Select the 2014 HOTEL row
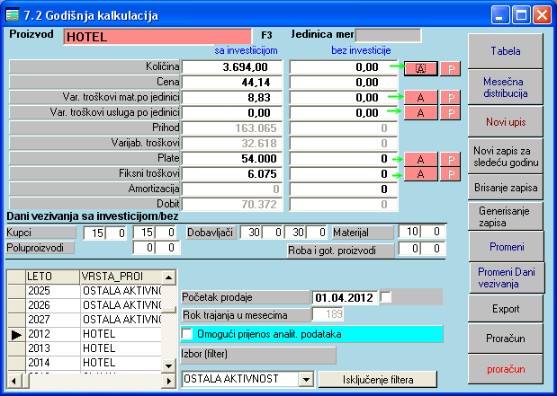The height and width of the screenshot is (396, 557). [x=85, y=363]
